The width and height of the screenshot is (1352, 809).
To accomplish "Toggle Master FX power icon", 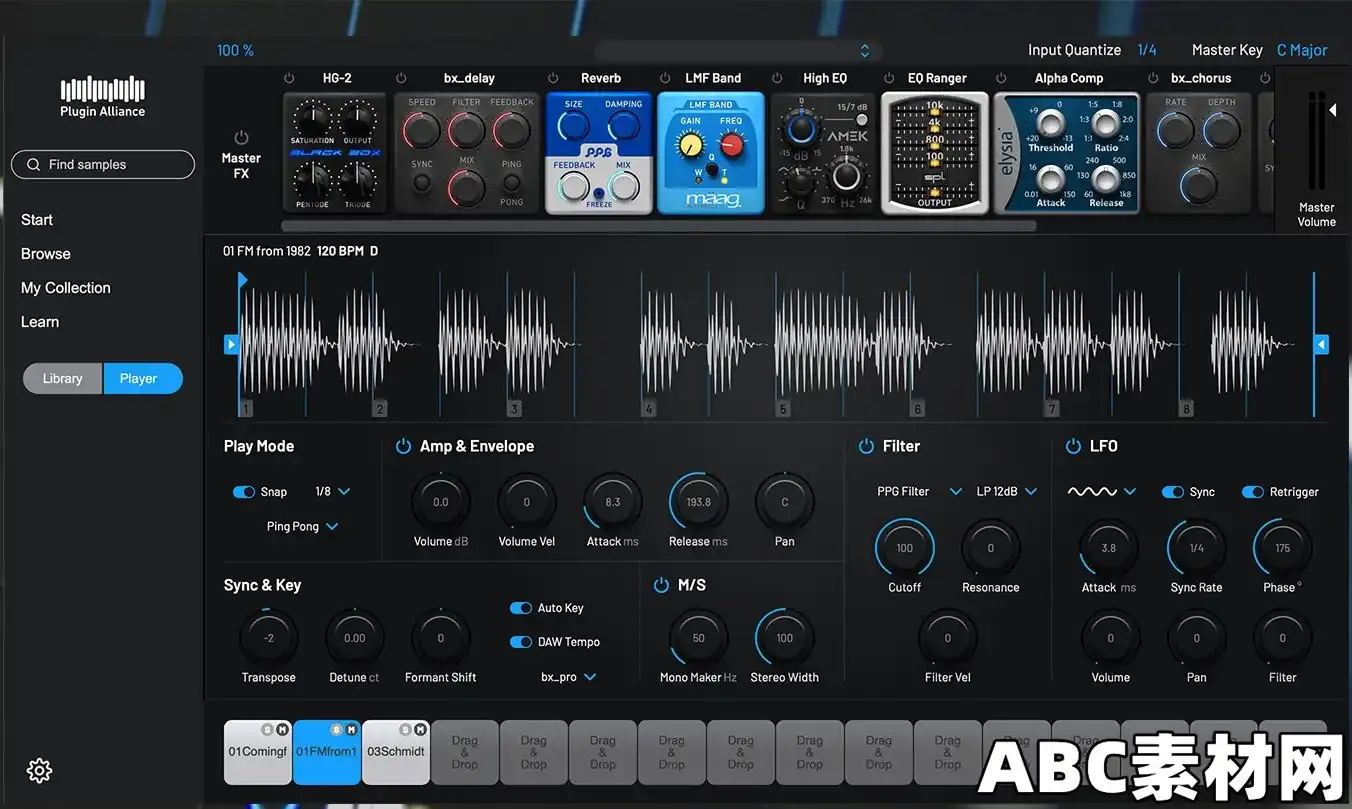I will coord(240,137).
